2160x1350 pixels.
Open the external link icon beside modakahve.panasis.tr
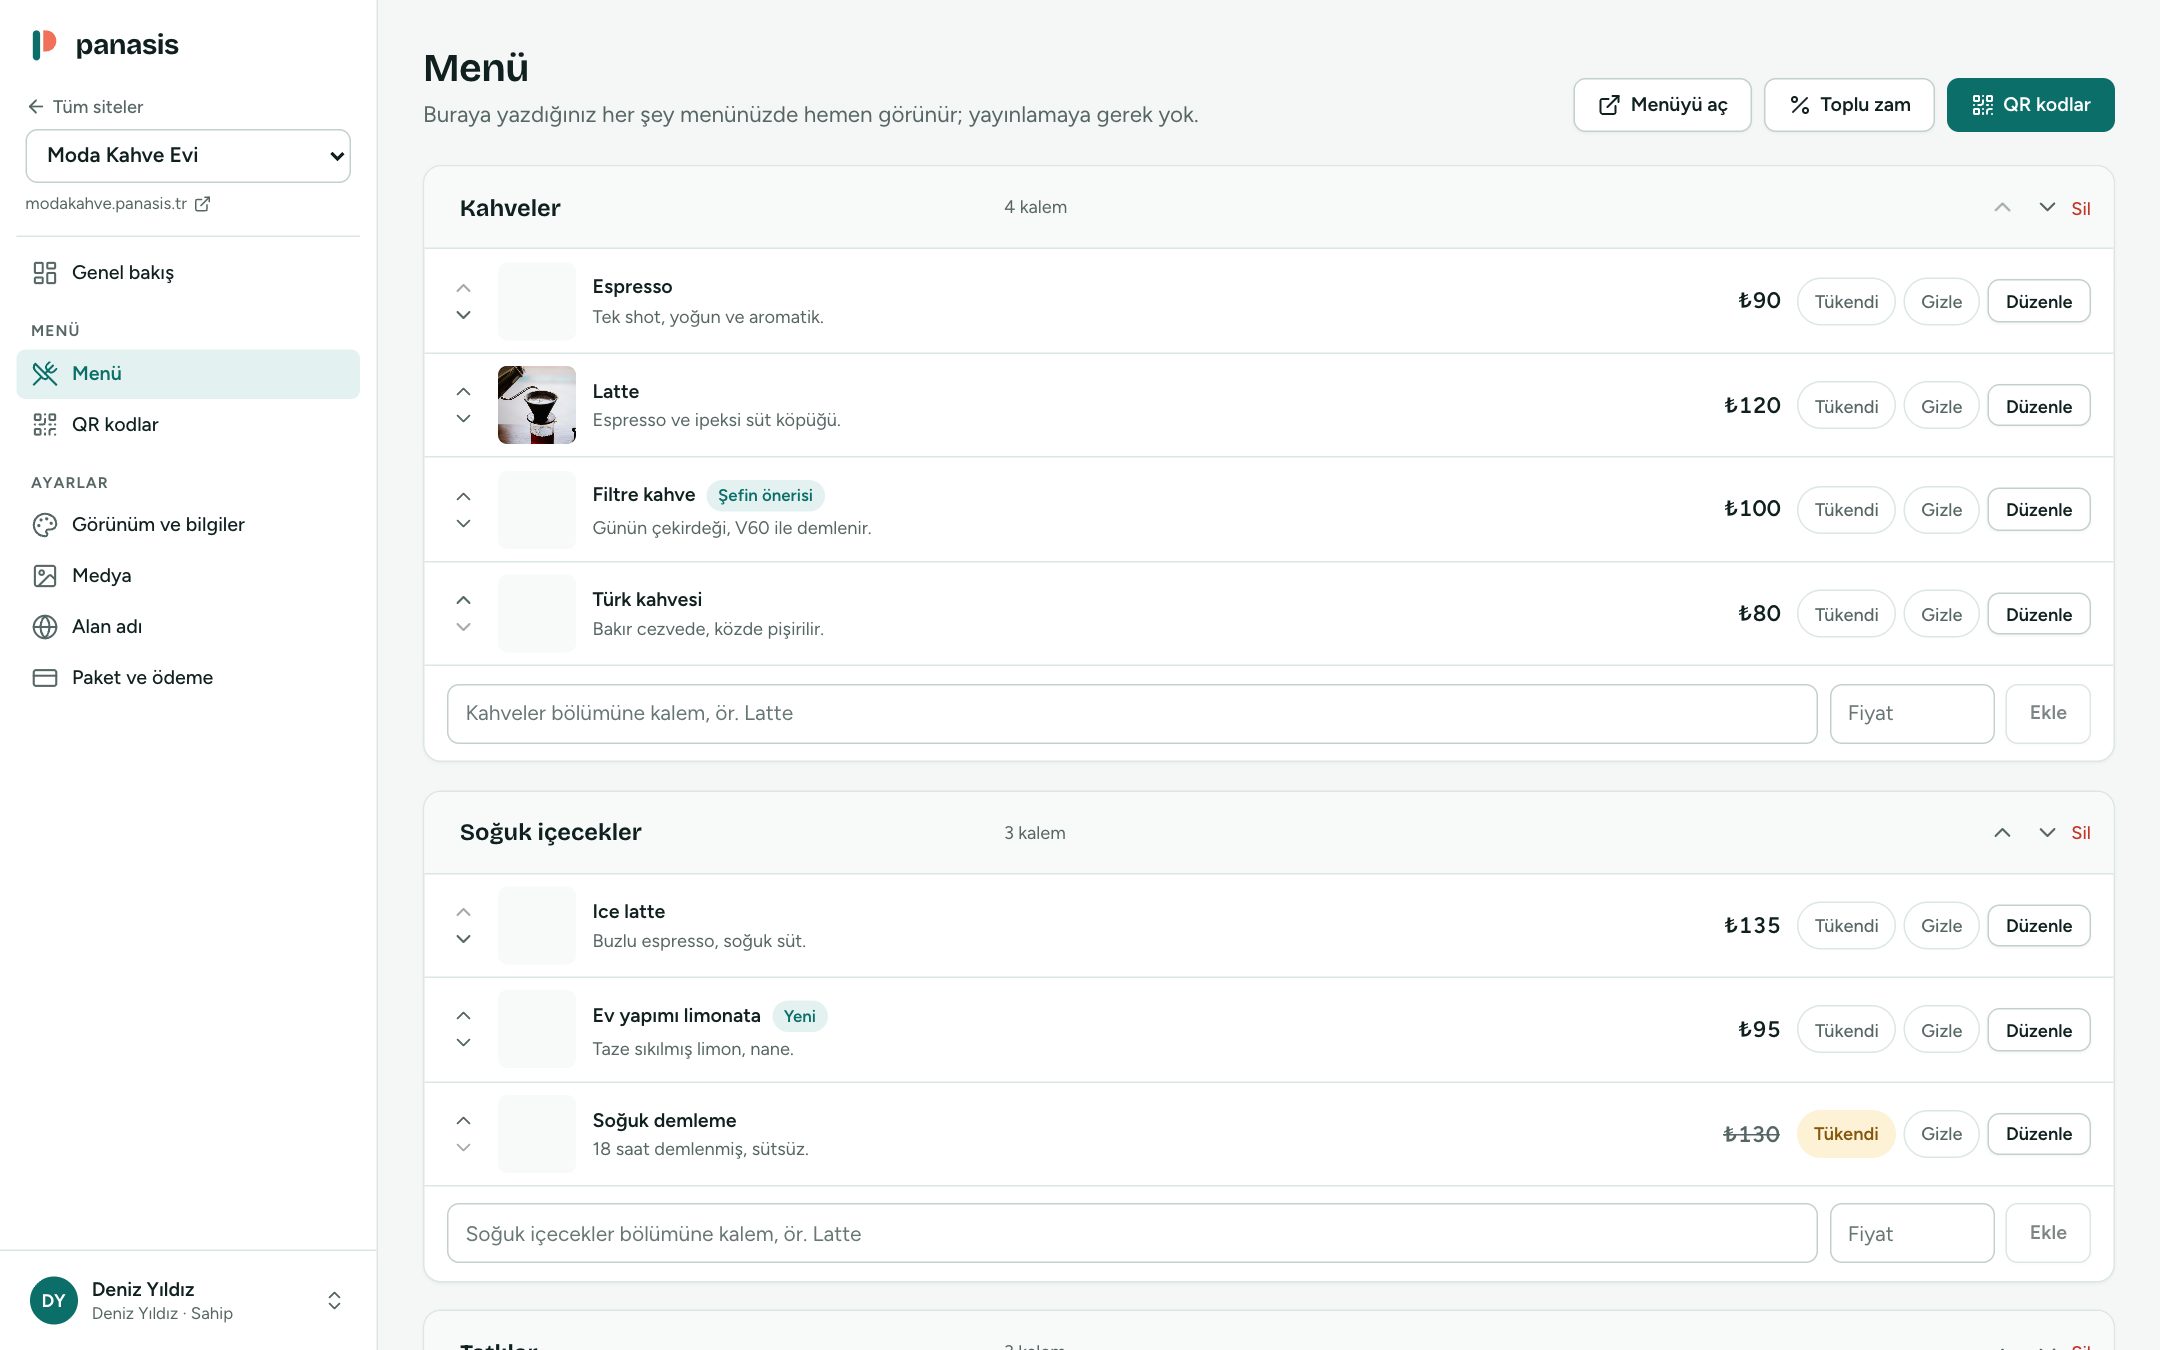point(202,204)
